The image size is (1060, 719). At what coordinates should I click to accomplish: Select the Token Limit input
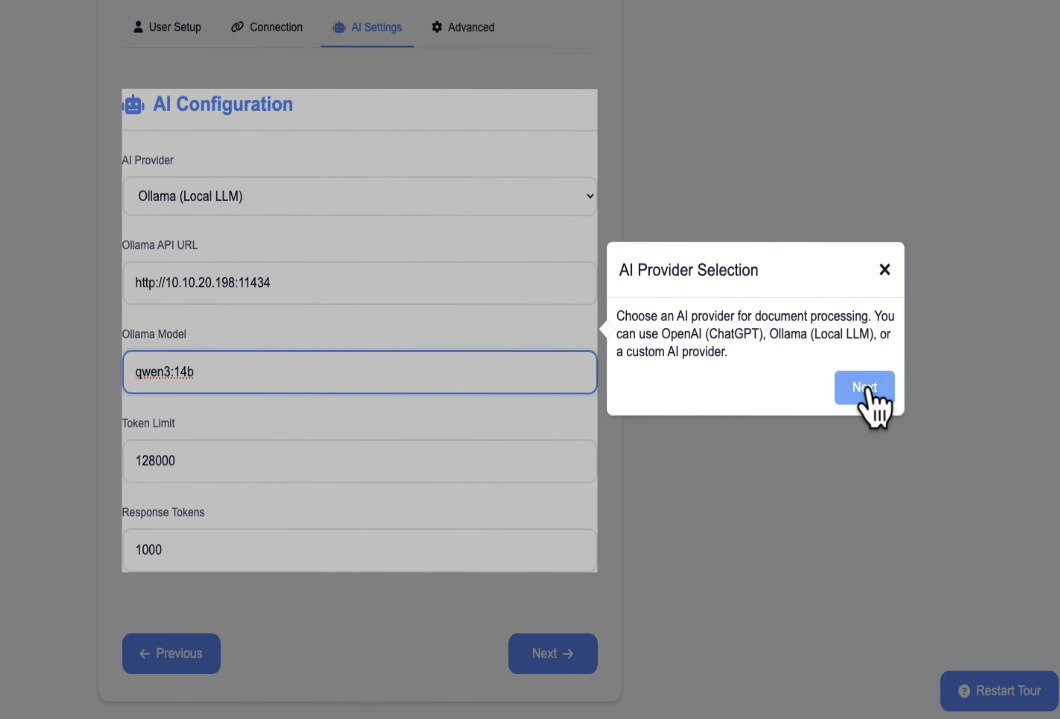coord(359,461)
